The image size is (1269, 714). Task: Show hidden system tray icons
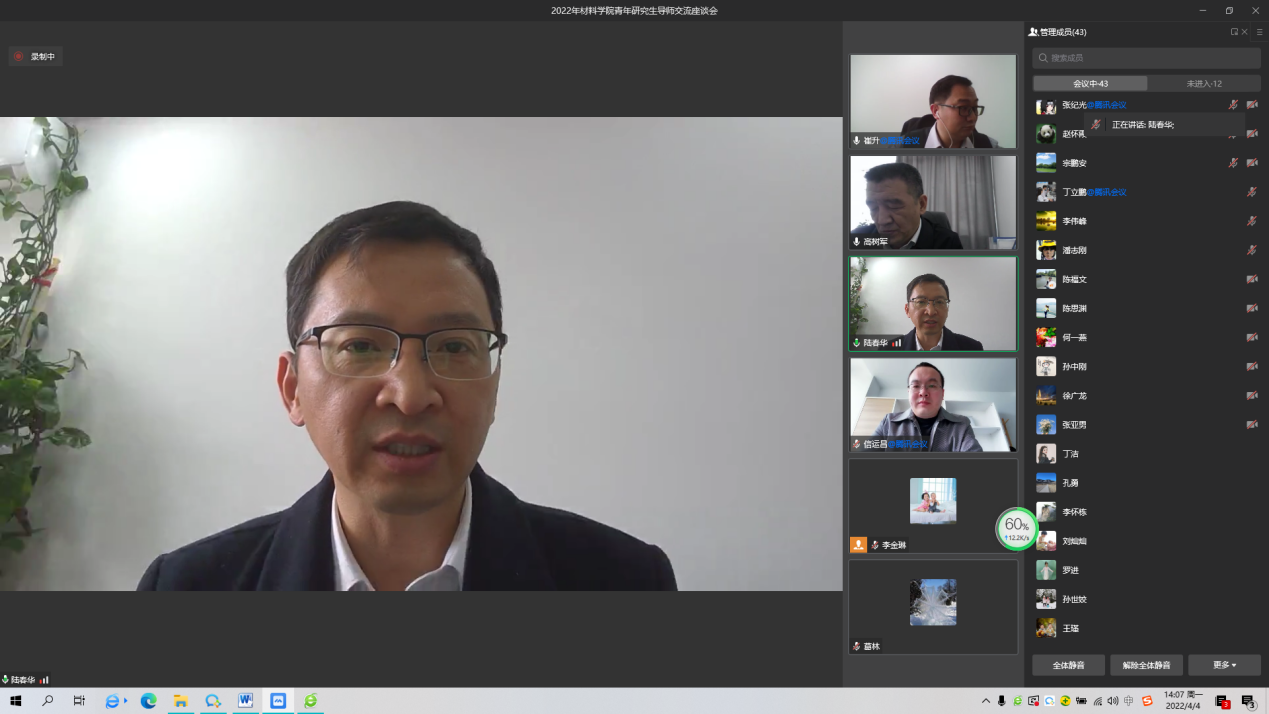coord(985,701)
